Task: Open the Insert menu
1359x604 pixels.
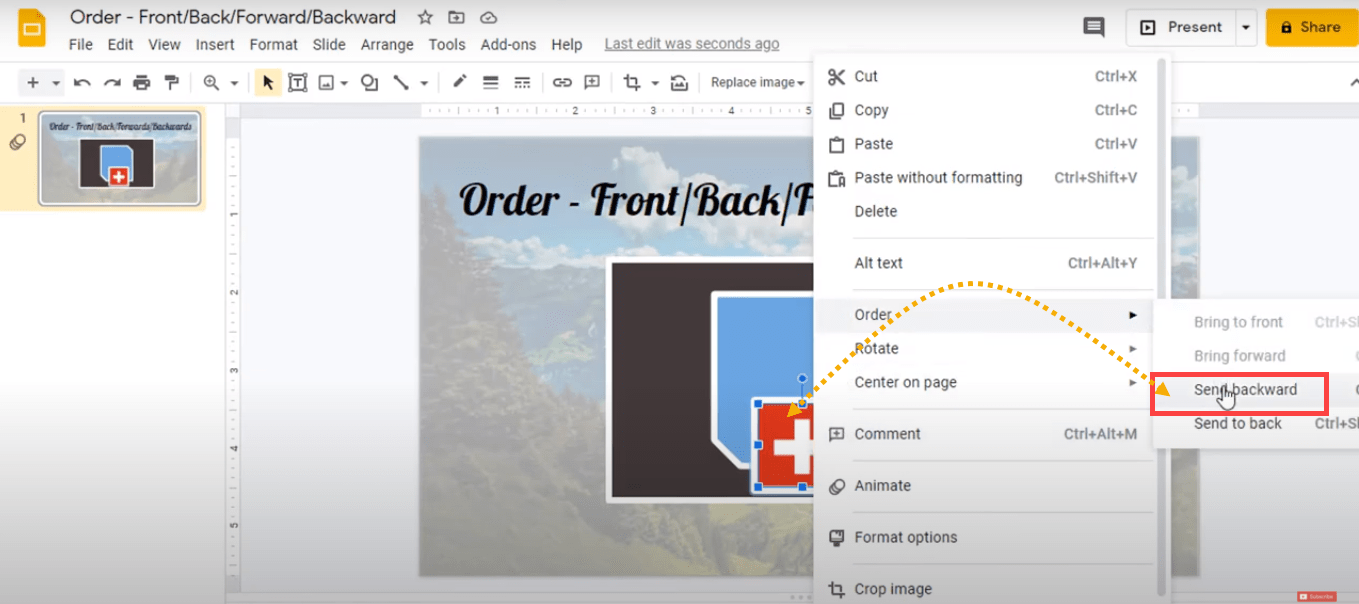Action: pos(215,44)
